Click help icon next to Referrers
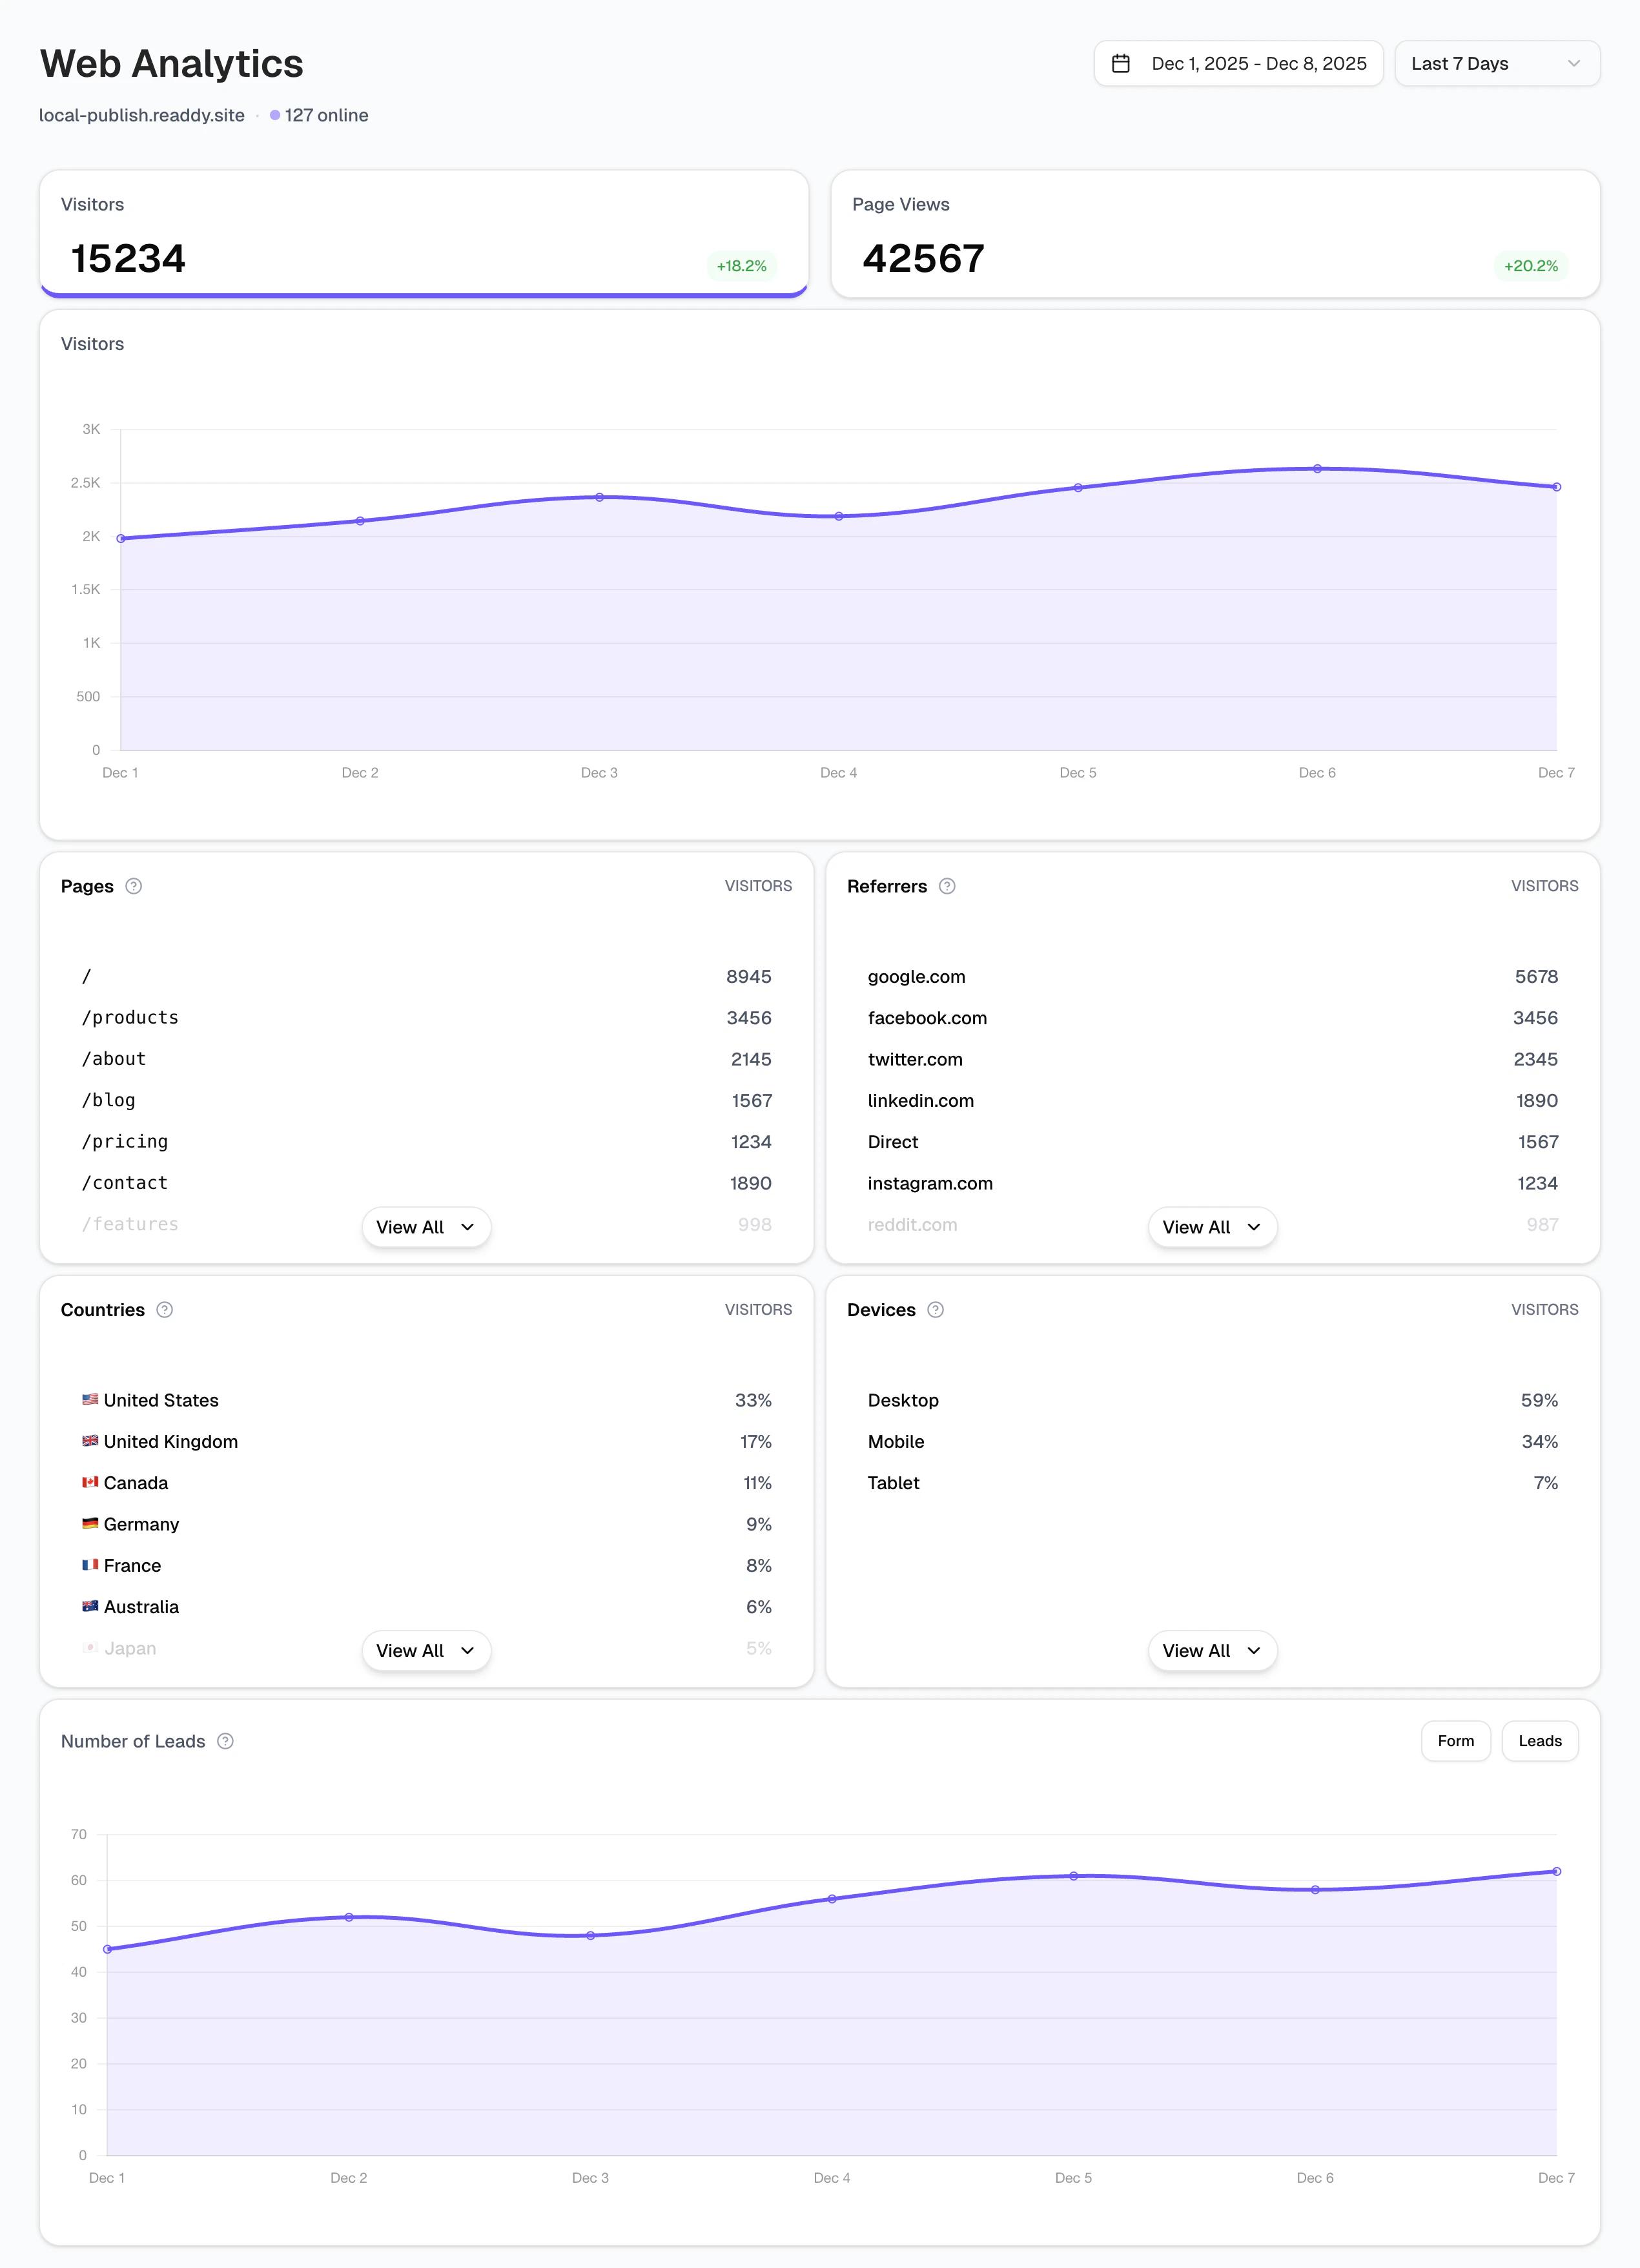This screenshot has height=2268, width=1640. tap(947, 886)
